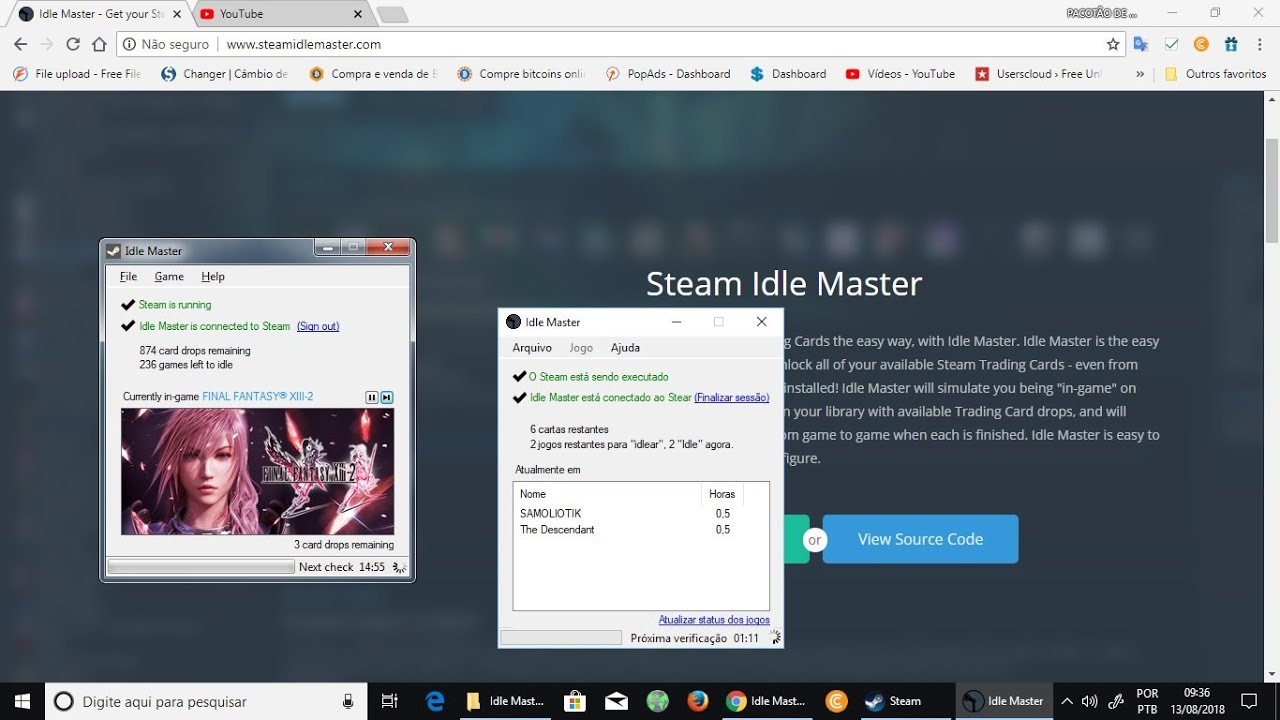
Task: Open Task View on the taskbar
Action: click(x=390, y=701)
